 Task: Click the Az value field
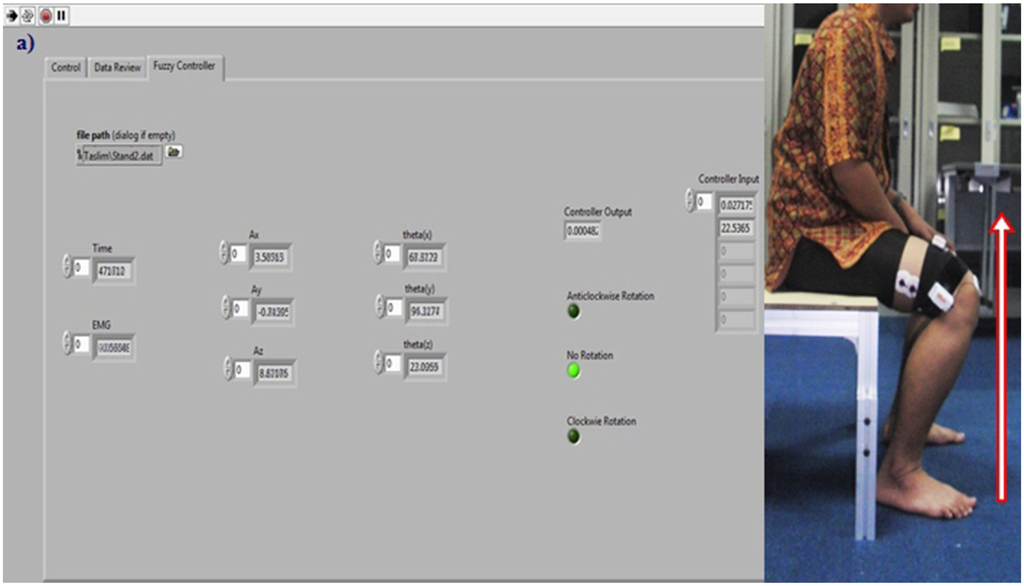pos(274,373)
